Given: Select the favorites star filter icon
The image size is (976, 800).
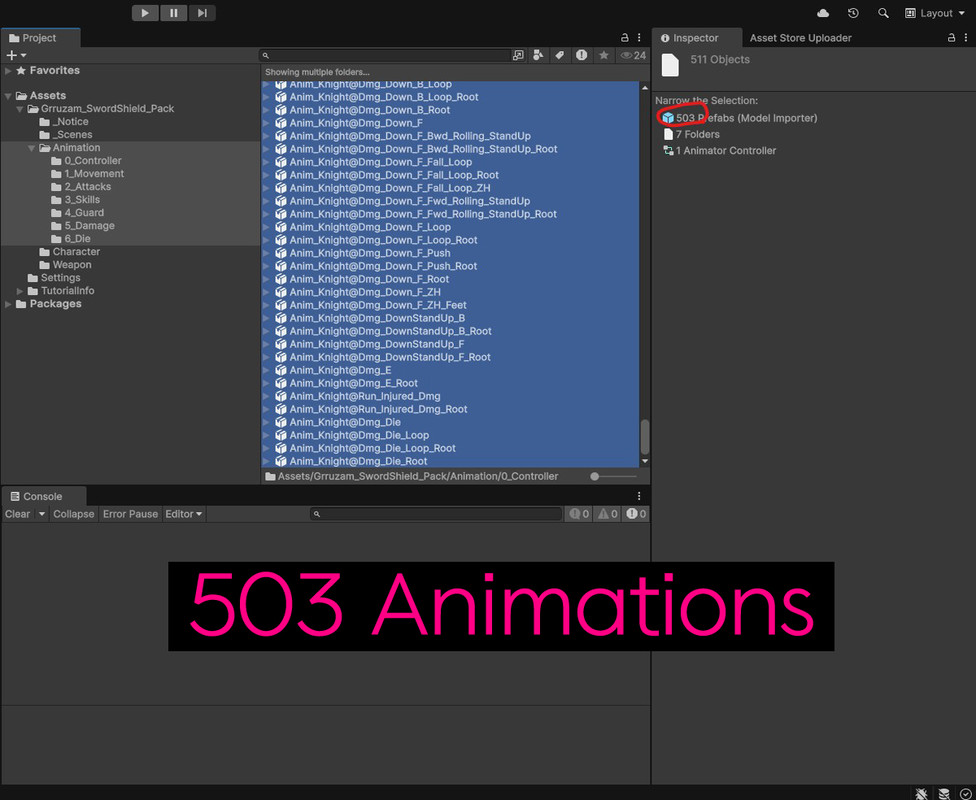Looking at the screenshot, I should [603, 56].
